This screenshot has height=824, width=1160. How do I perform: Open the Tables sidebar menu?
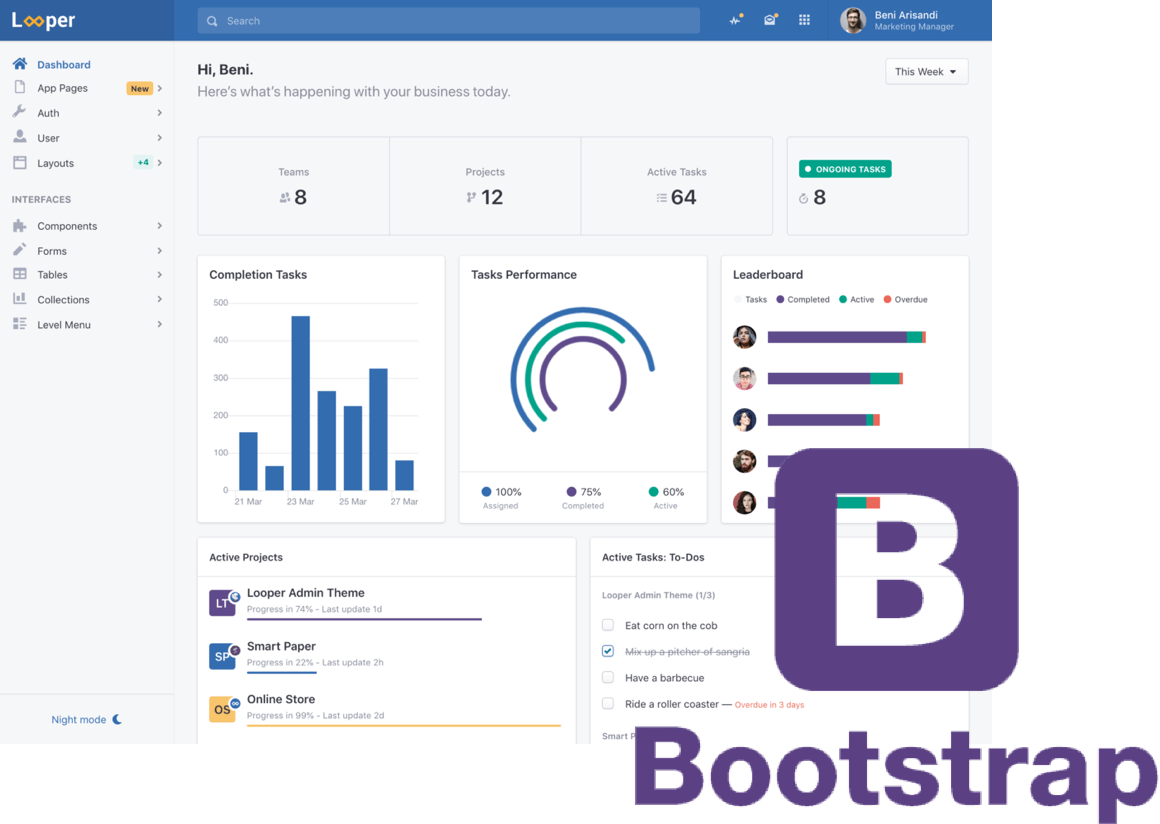point(52,275)
